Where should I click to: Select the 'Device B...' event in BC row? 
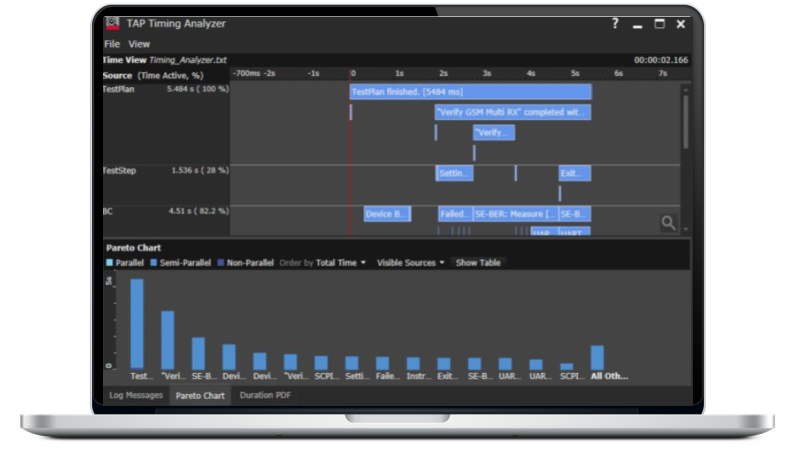tap(387, 214)
